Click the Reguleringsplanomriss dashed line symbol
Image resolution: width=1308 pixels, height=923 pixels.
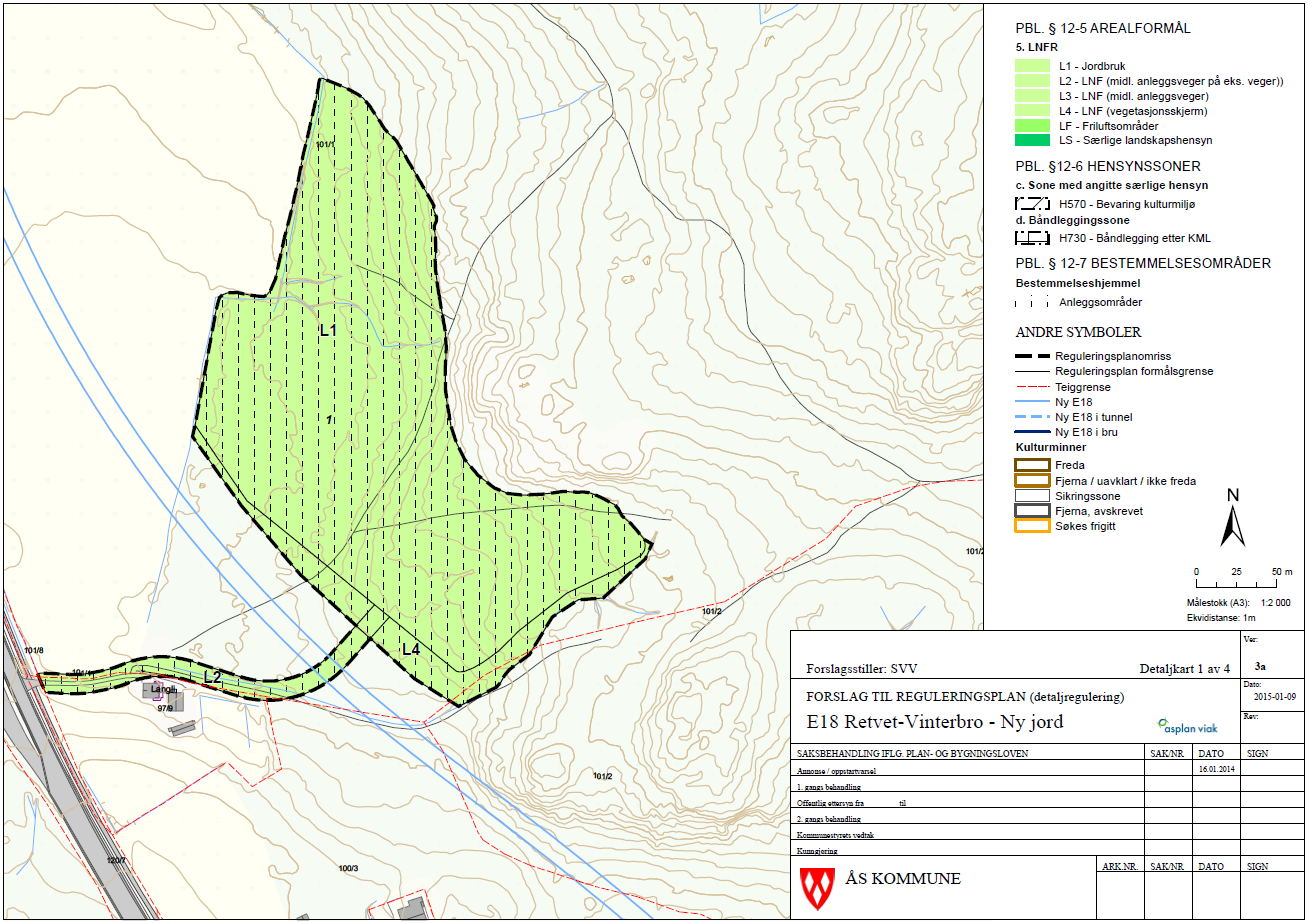click(1031, 356)
